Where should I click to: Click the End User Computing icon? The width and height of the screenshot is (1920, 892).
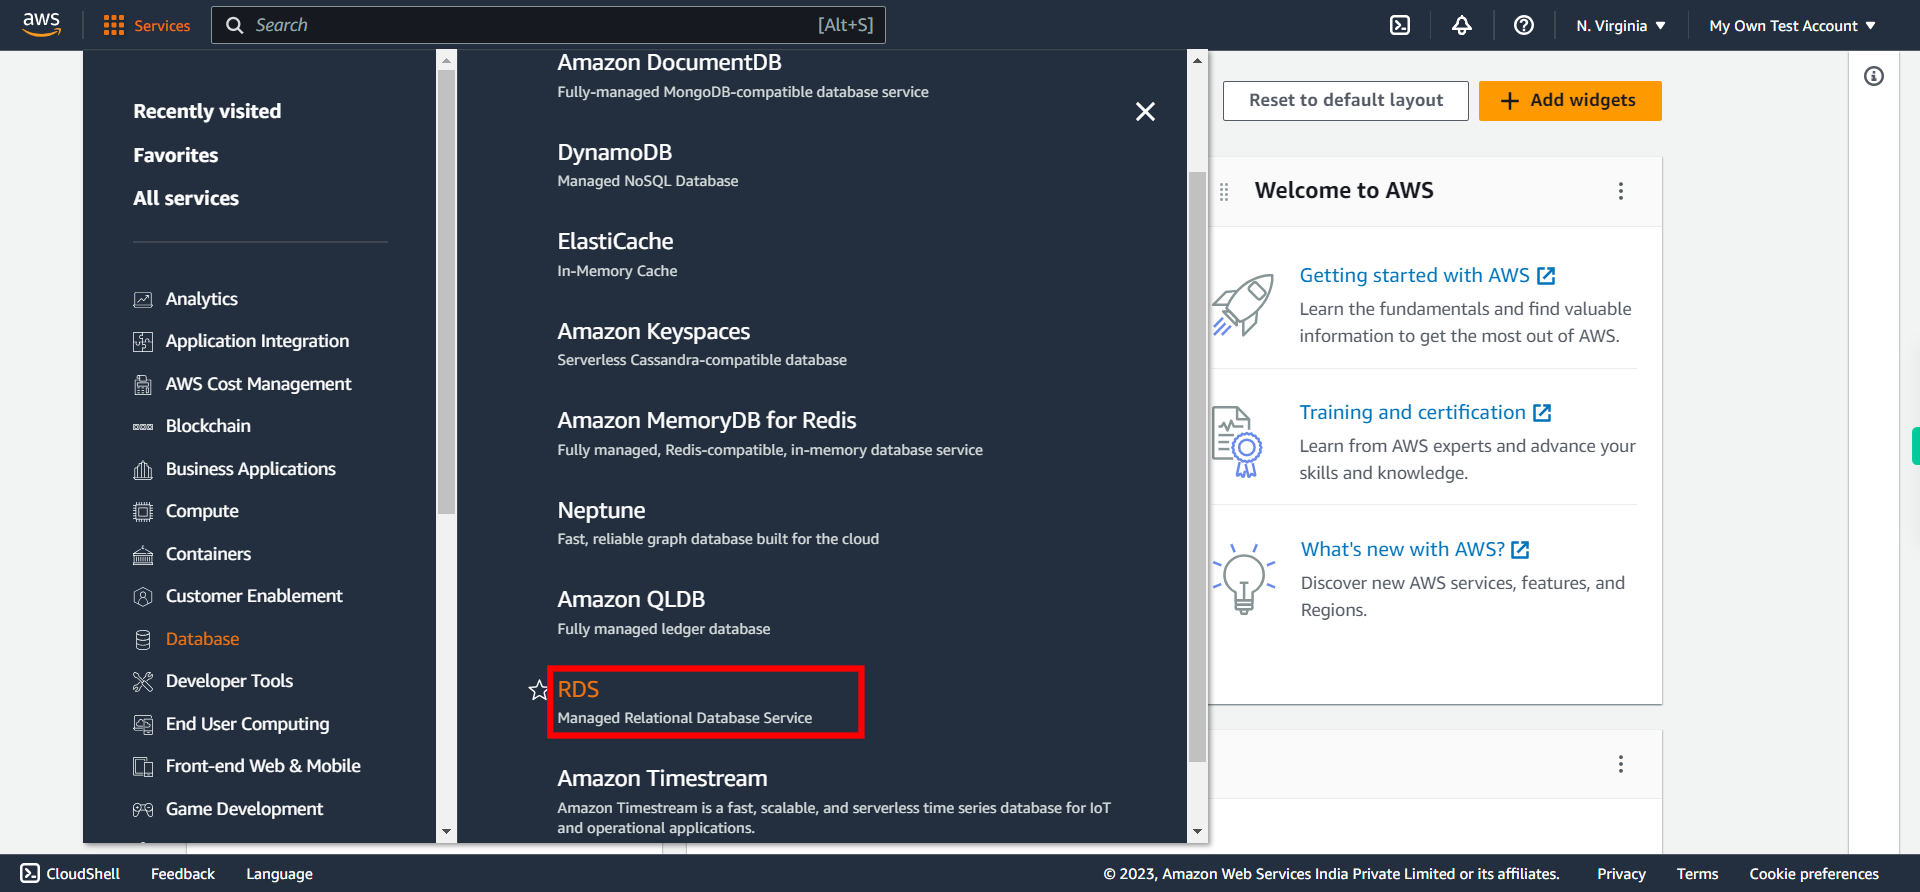pos(143,724)
